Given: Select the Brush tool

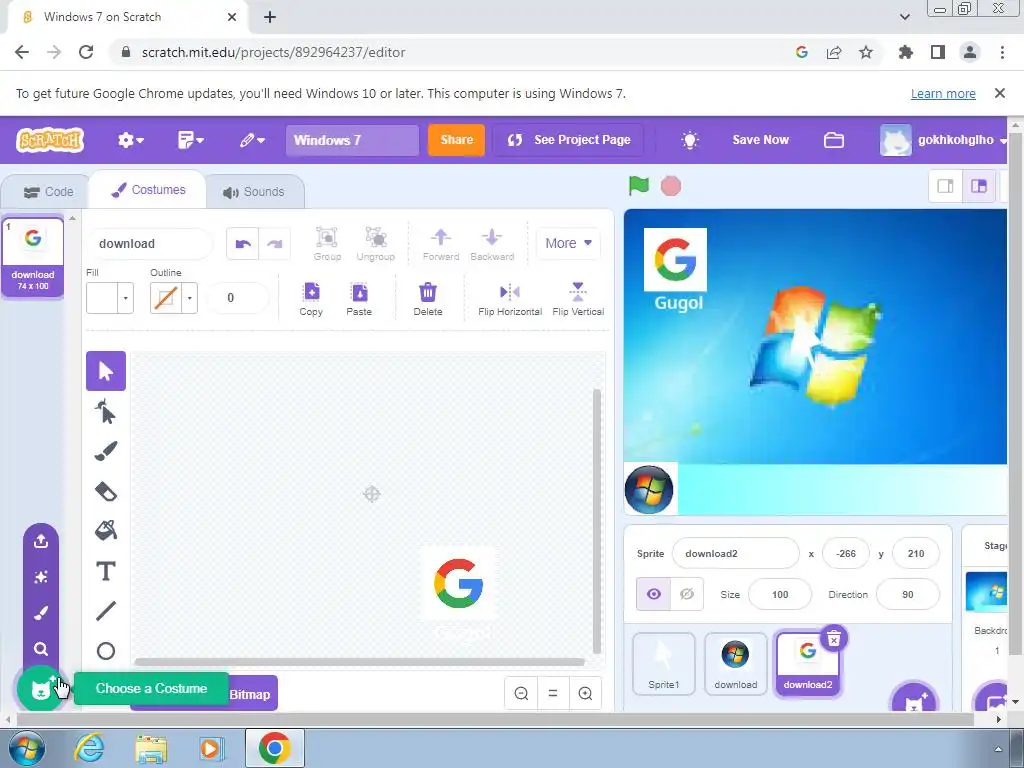Looking at the screenshot, I should coord(106,451).
